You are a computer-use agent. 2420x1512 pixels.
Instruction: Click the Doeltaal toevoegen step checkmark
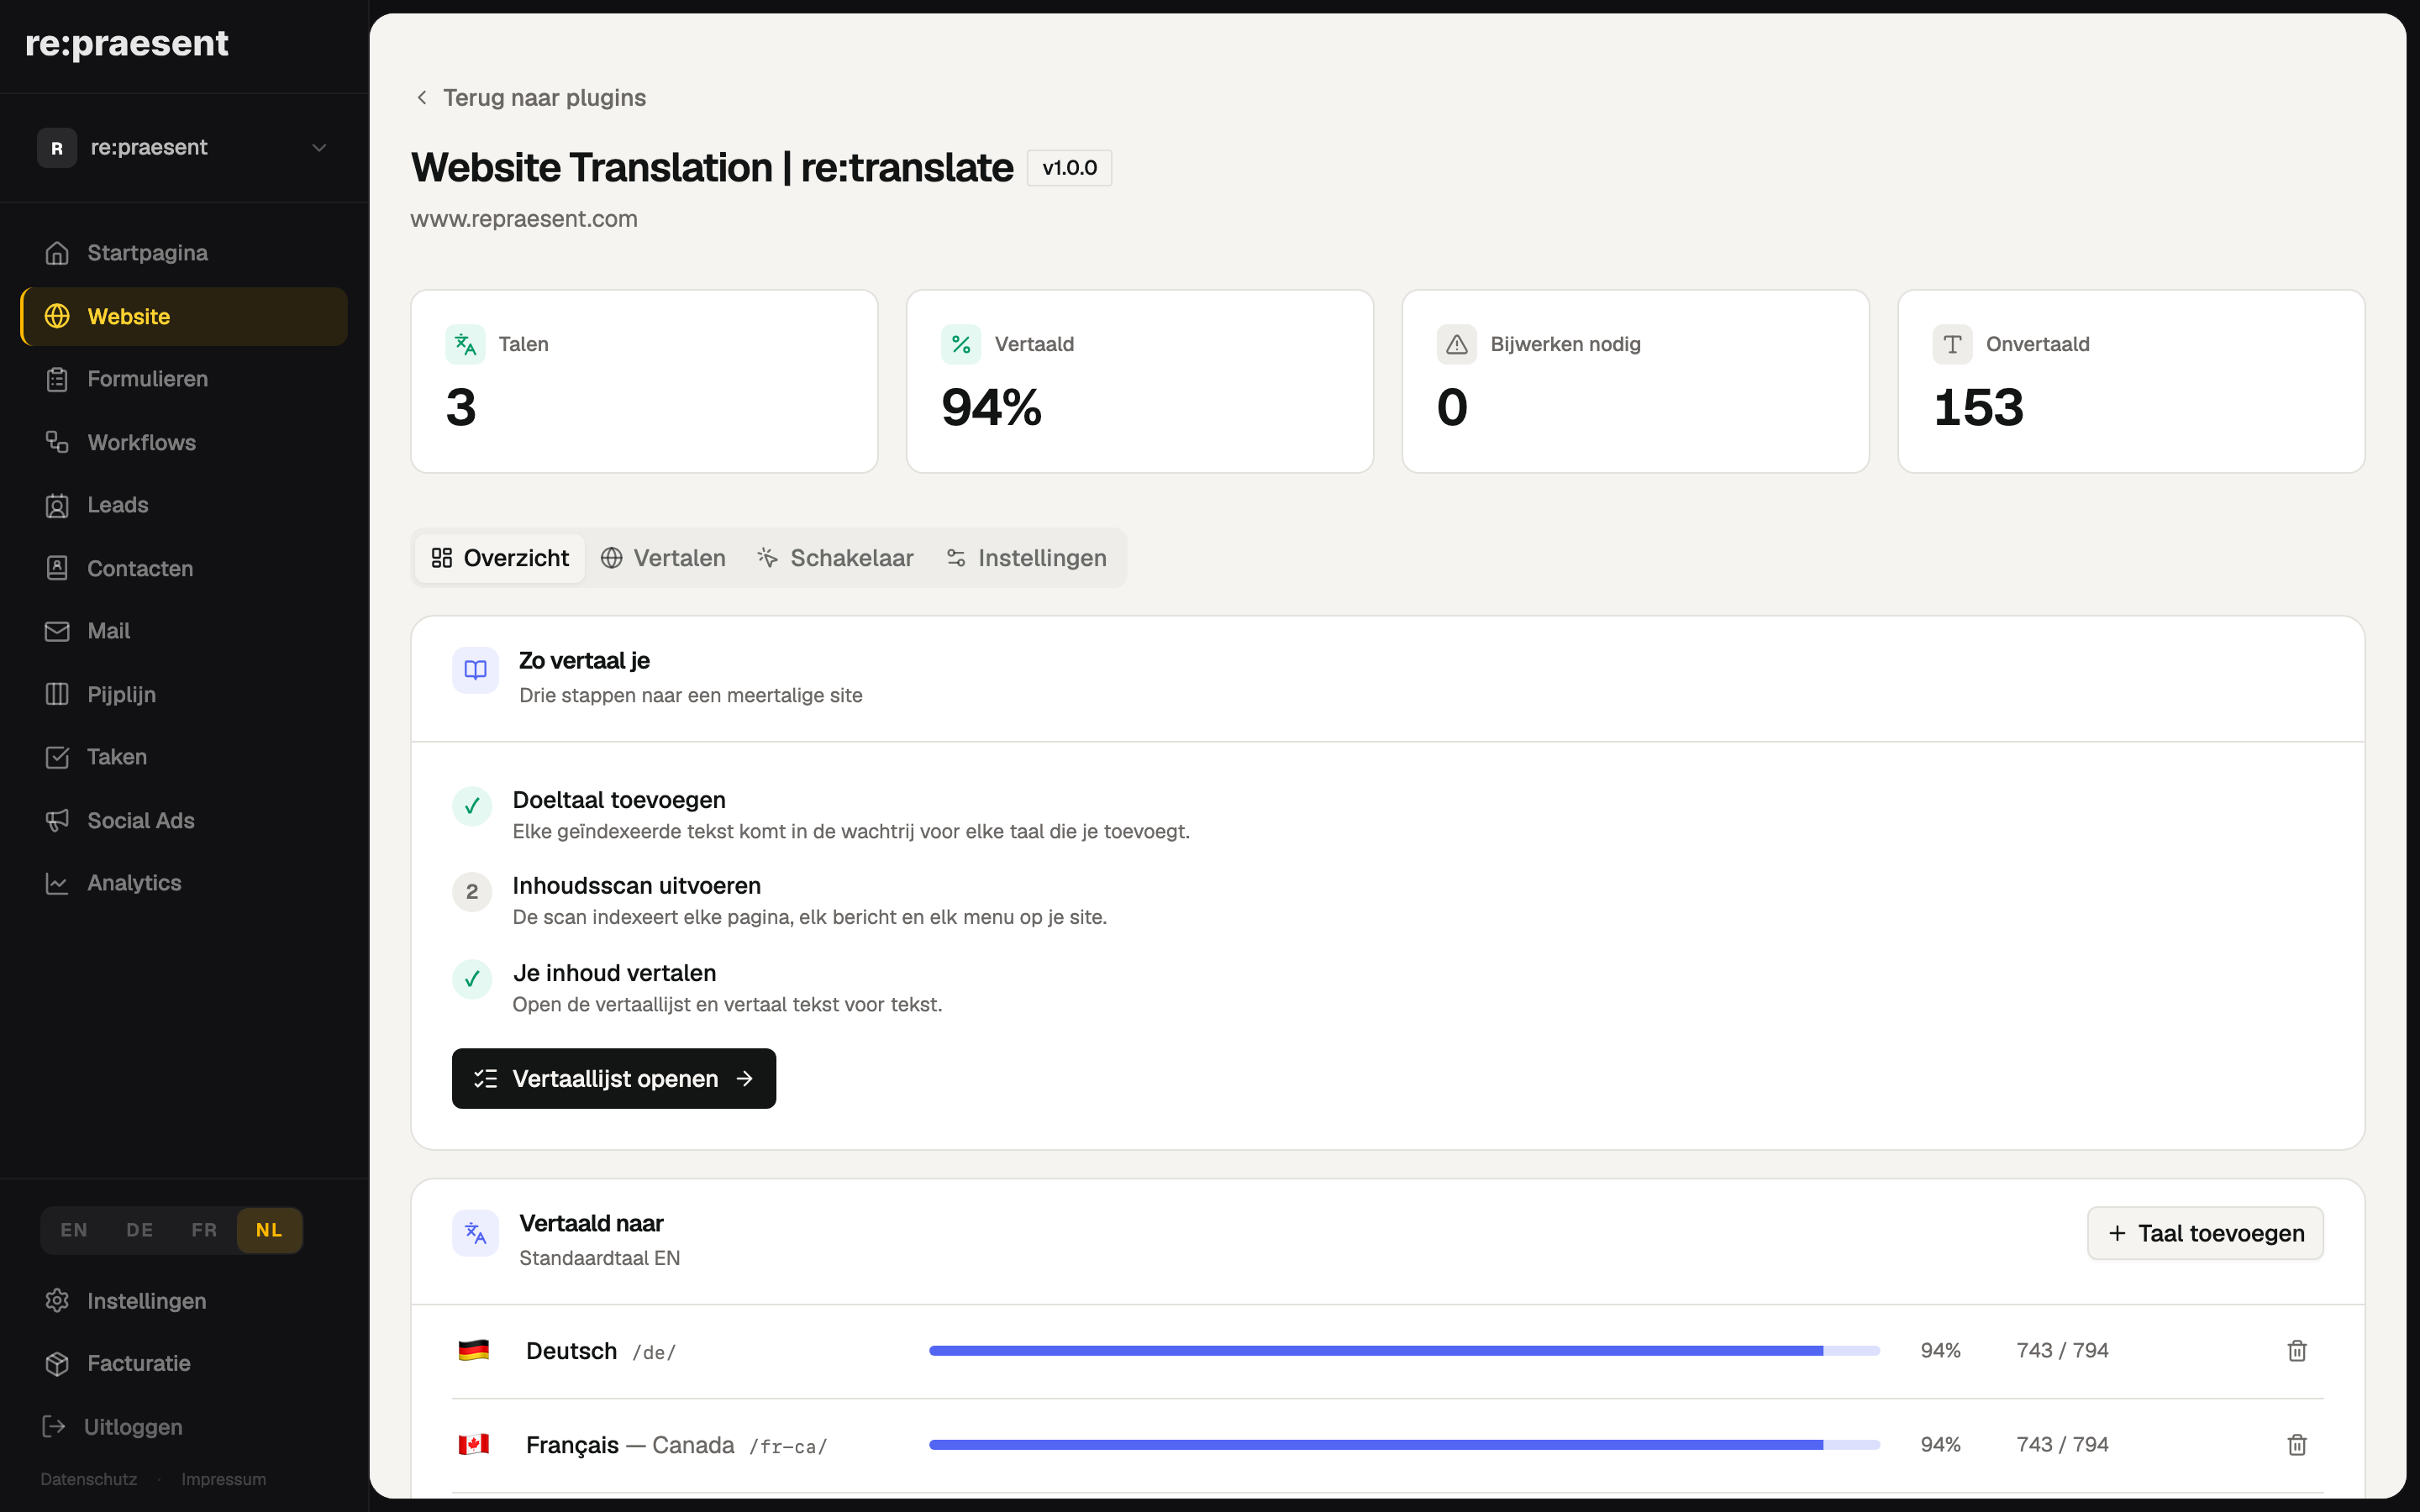point(472,806)
